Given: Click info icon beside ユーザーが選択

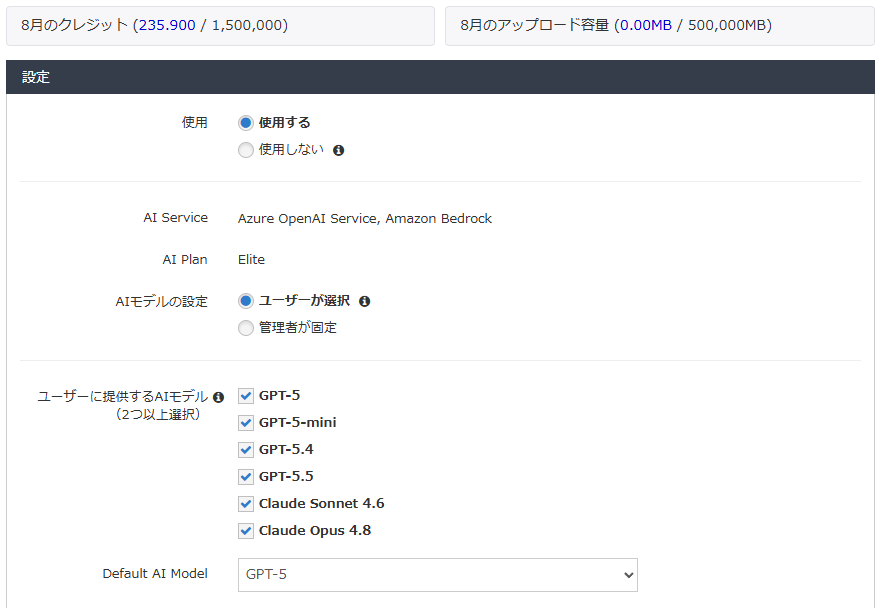Looking at the screenshot, I should (x=365, y=301).
